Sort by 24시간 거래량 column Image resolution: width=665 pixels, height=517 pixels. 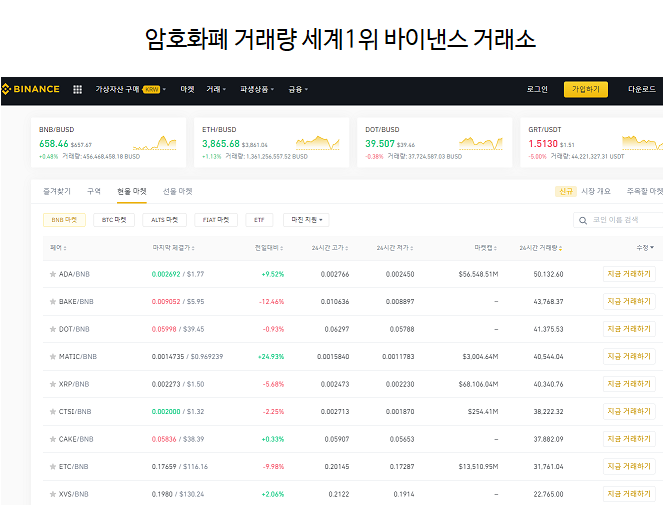(541, 248)
